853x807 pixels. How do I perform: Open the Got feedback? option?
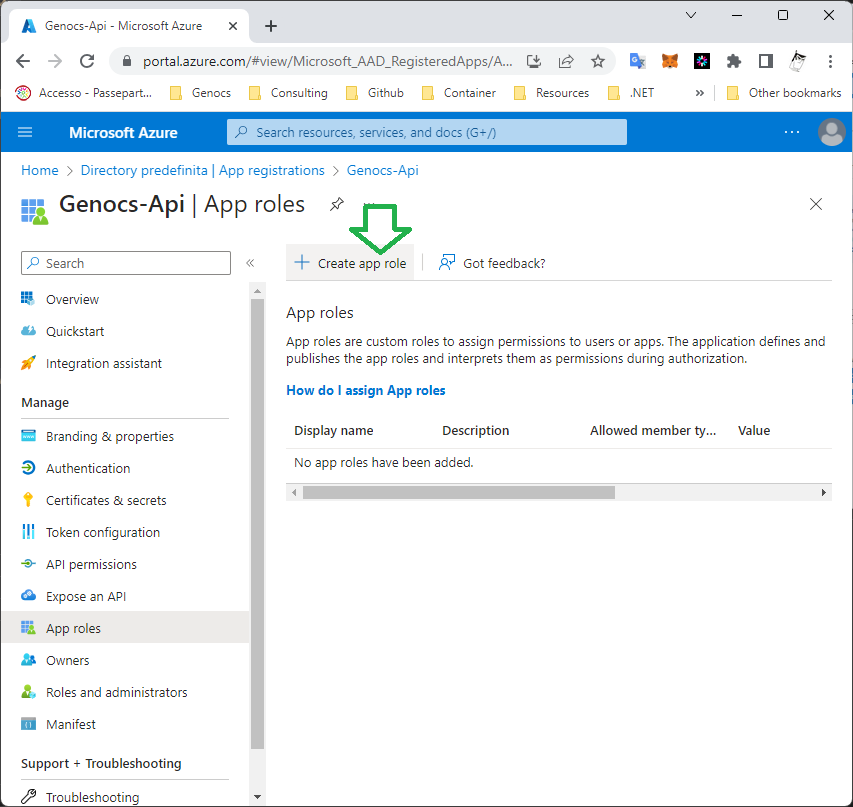coord(493,263)
